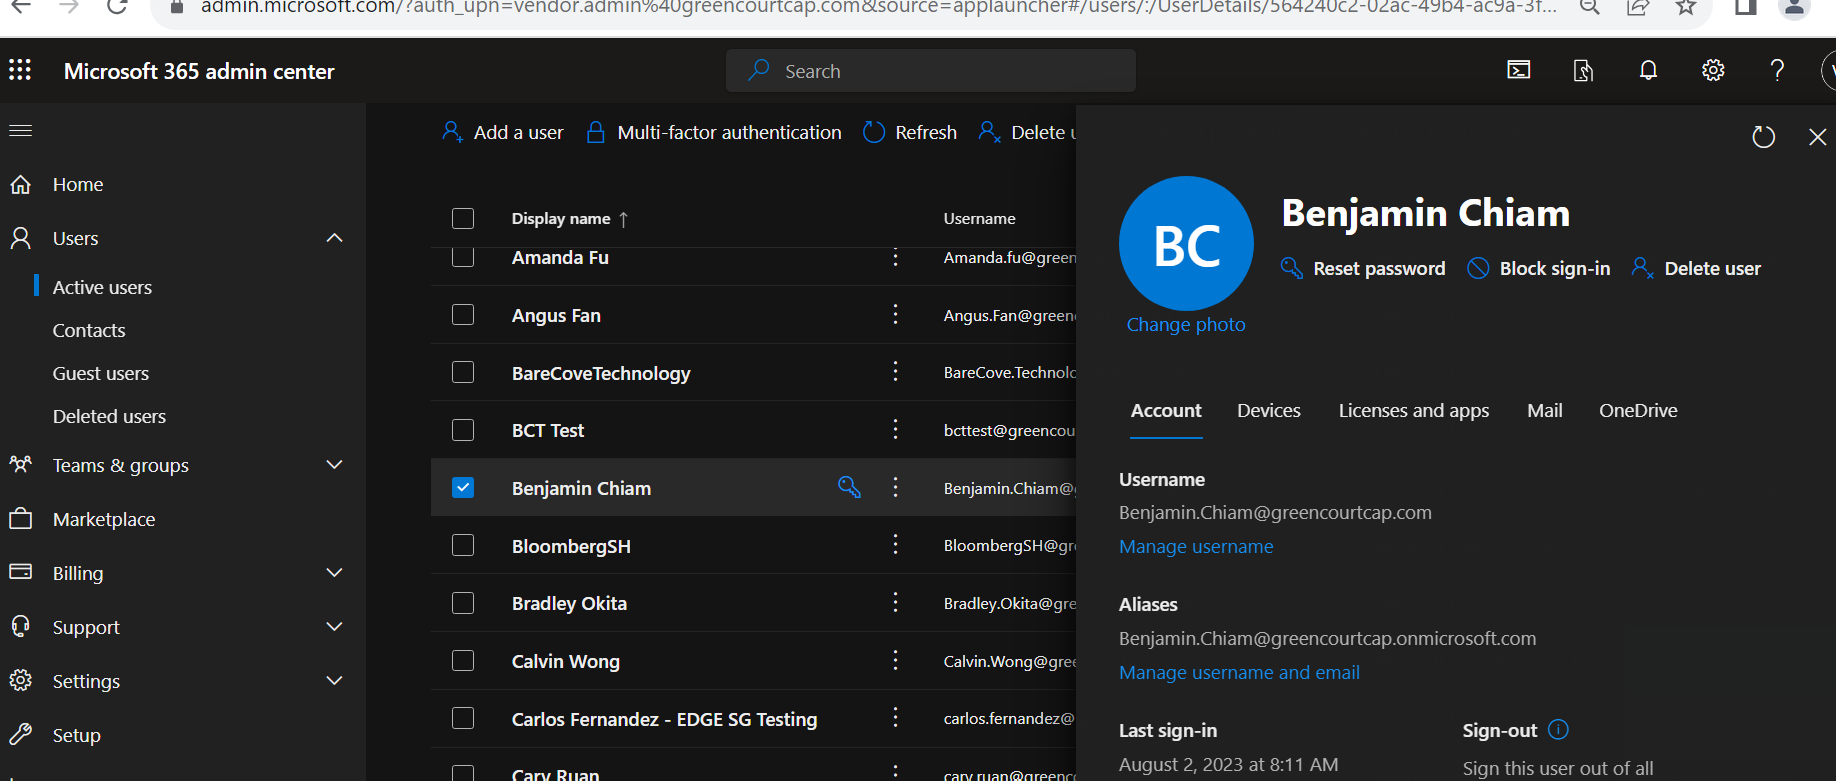The width and height of the screenshot is (1836, 781).
Task: Open more actions for Carlos Fernandez
Action: click(x=895, y=718)
